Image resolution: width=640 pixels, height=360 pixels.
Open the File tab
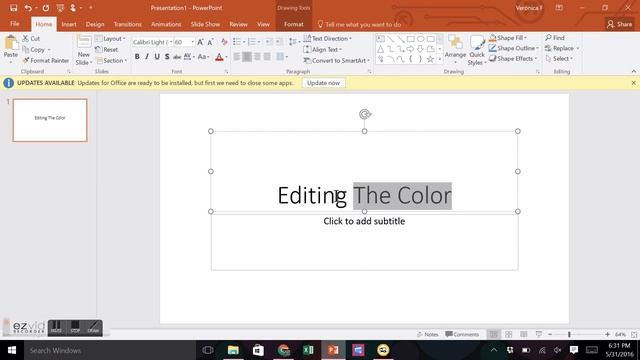tap(15, 24)
